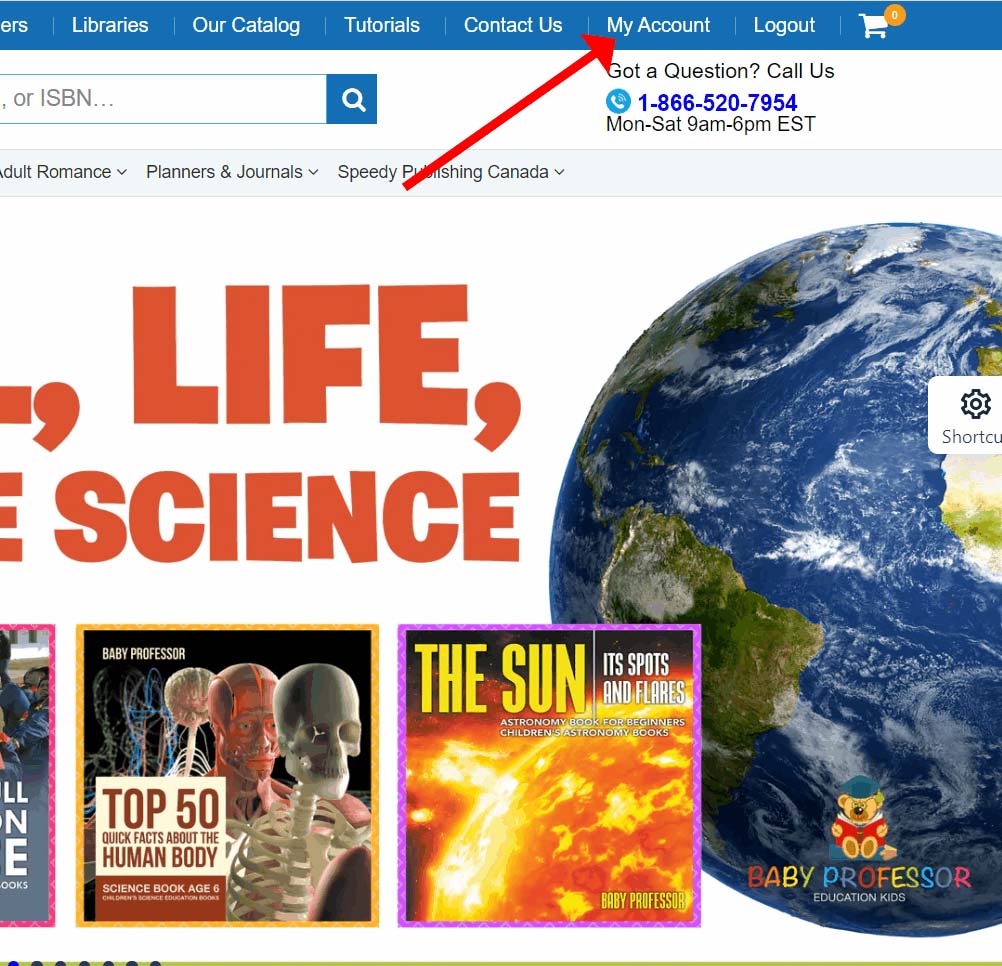Image resolution: width=1002 pixels, height=966 pixels.
Task: Click the 'Got a Question? Call Us' text
Action: click(x=720, y=71)
